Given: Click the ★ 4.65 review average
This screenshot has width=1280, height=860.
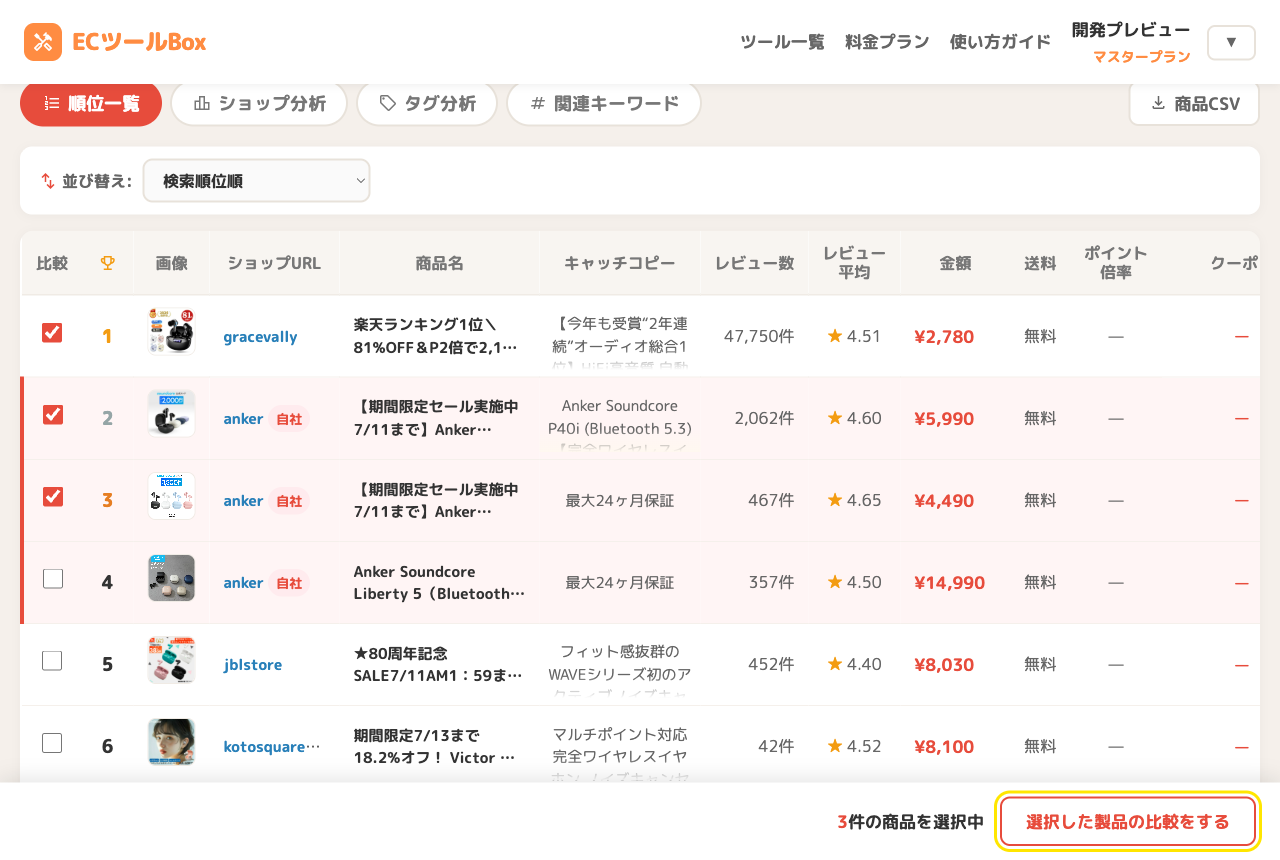Looking at the screenshot, I should pos(854,501).
